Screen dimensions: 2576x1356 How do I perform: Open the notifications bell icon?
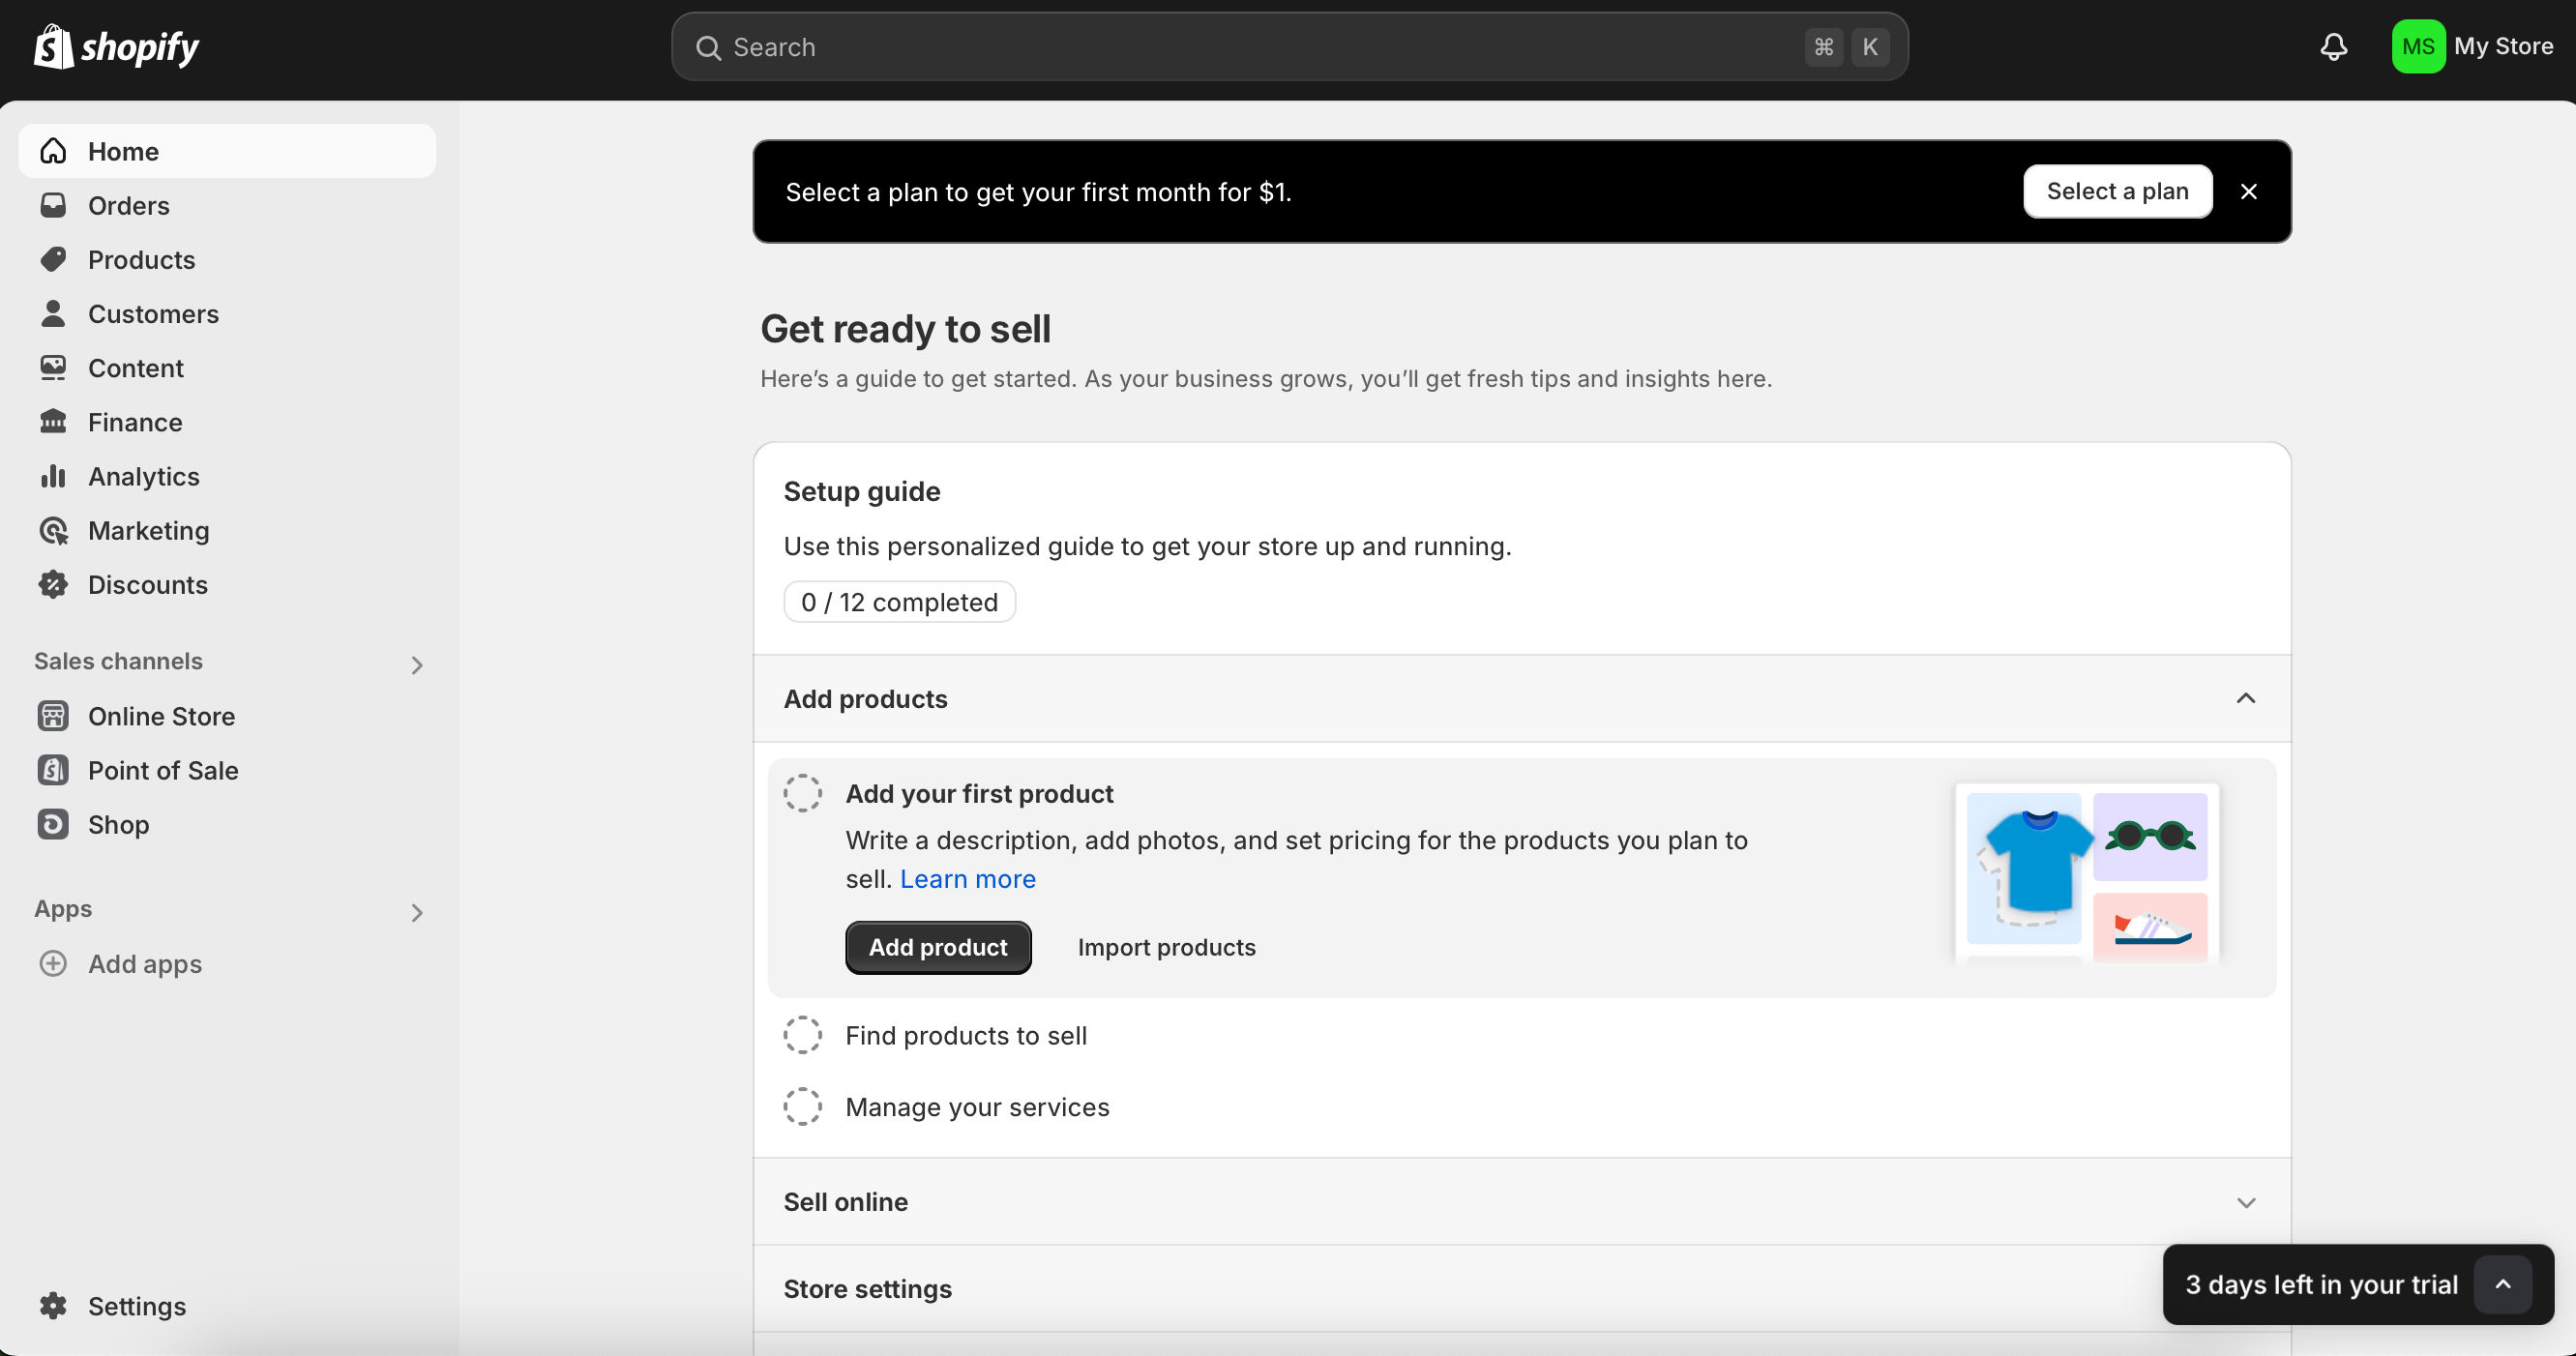point(2333,47)
